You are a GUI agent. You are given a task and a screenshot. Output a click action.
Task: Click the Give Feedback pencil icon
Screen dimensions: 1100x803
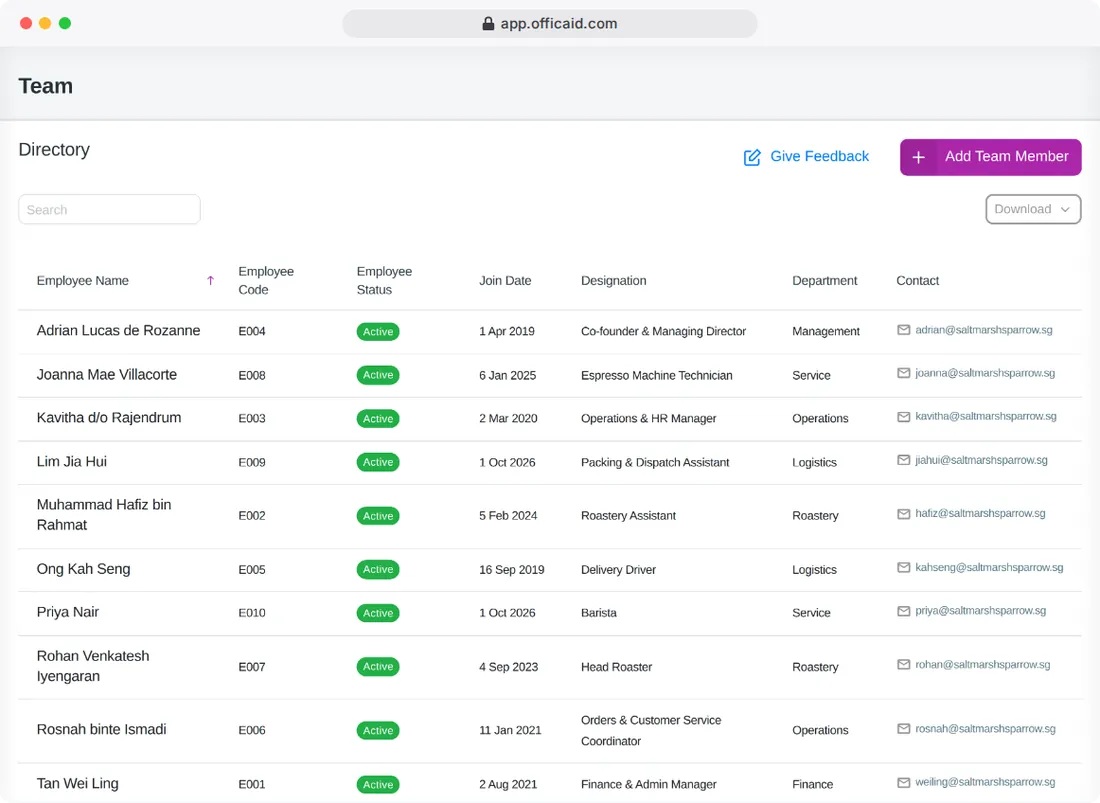752,157
